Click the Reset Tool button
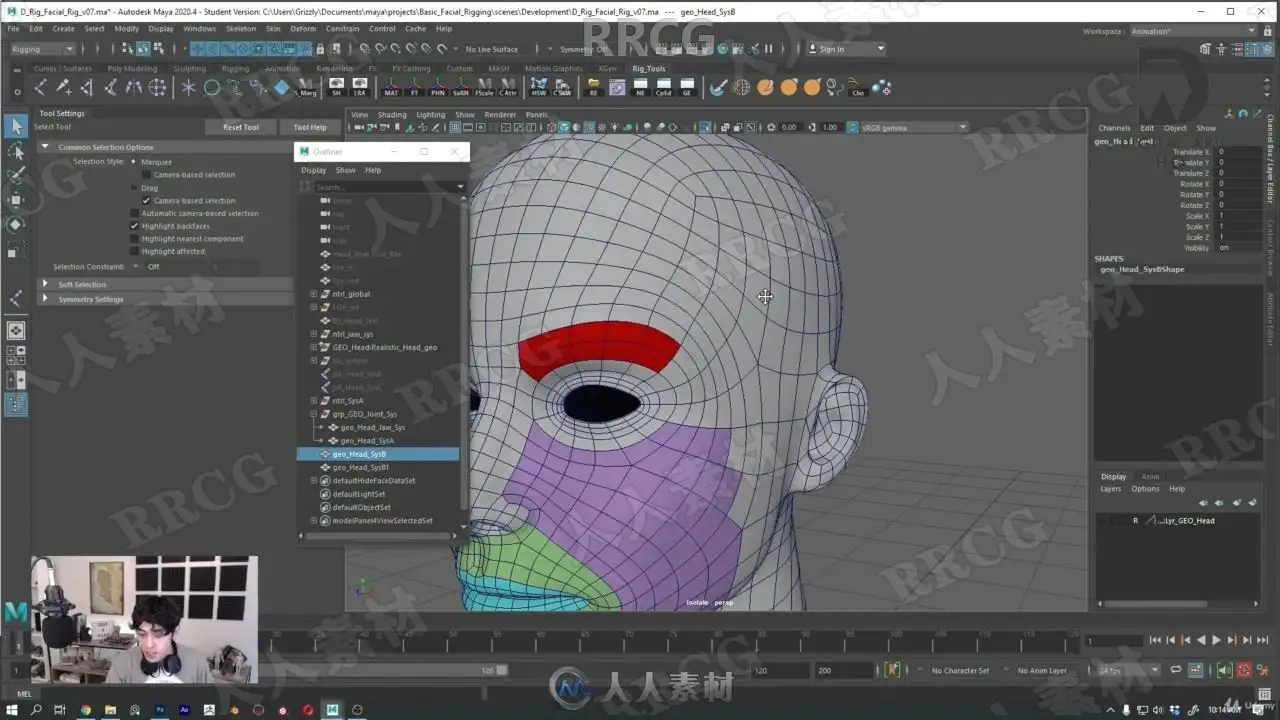Viewport: 1280px width, 720px height. click(x=240, y=127)
